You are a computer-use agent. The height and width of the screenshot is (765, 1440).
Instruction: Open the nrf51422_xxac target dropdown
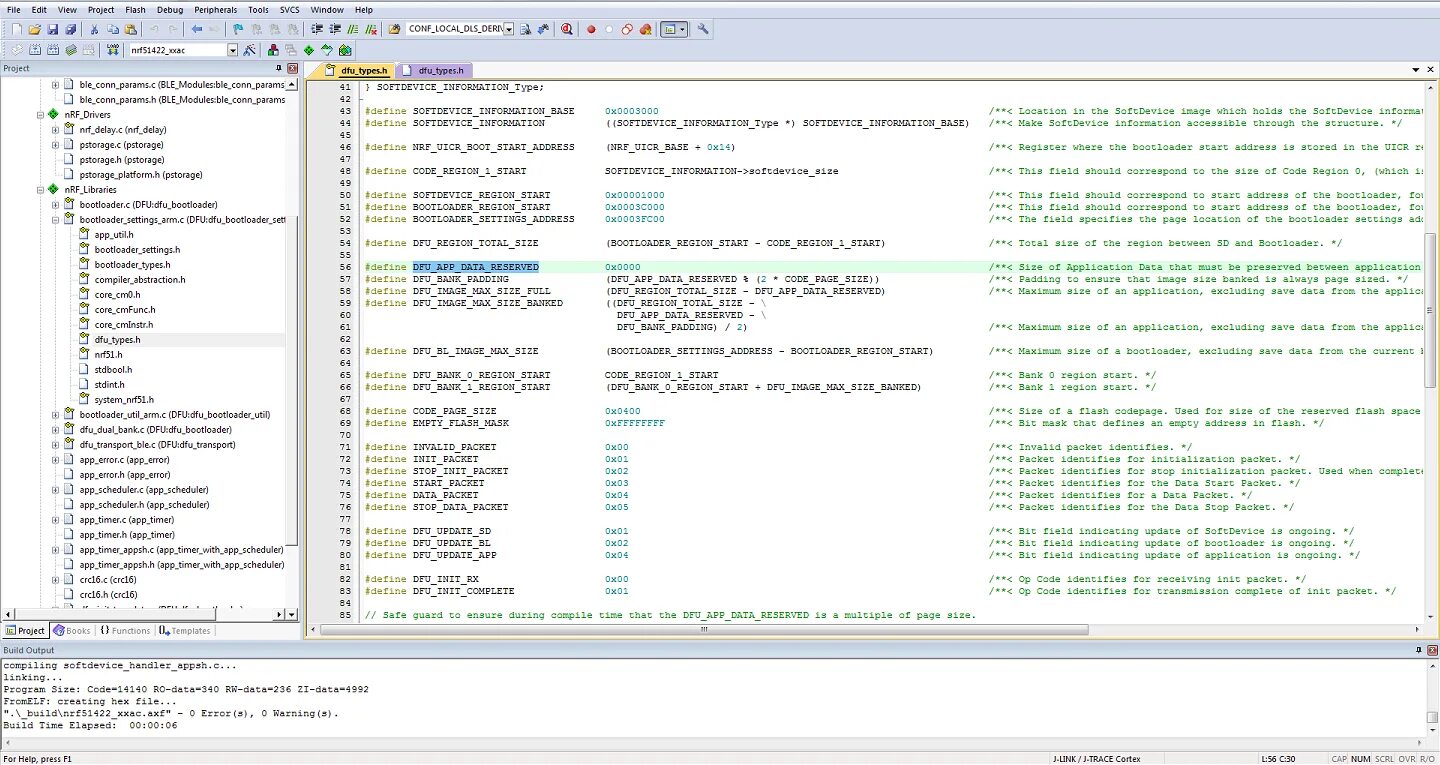click(x=232, y=50)
